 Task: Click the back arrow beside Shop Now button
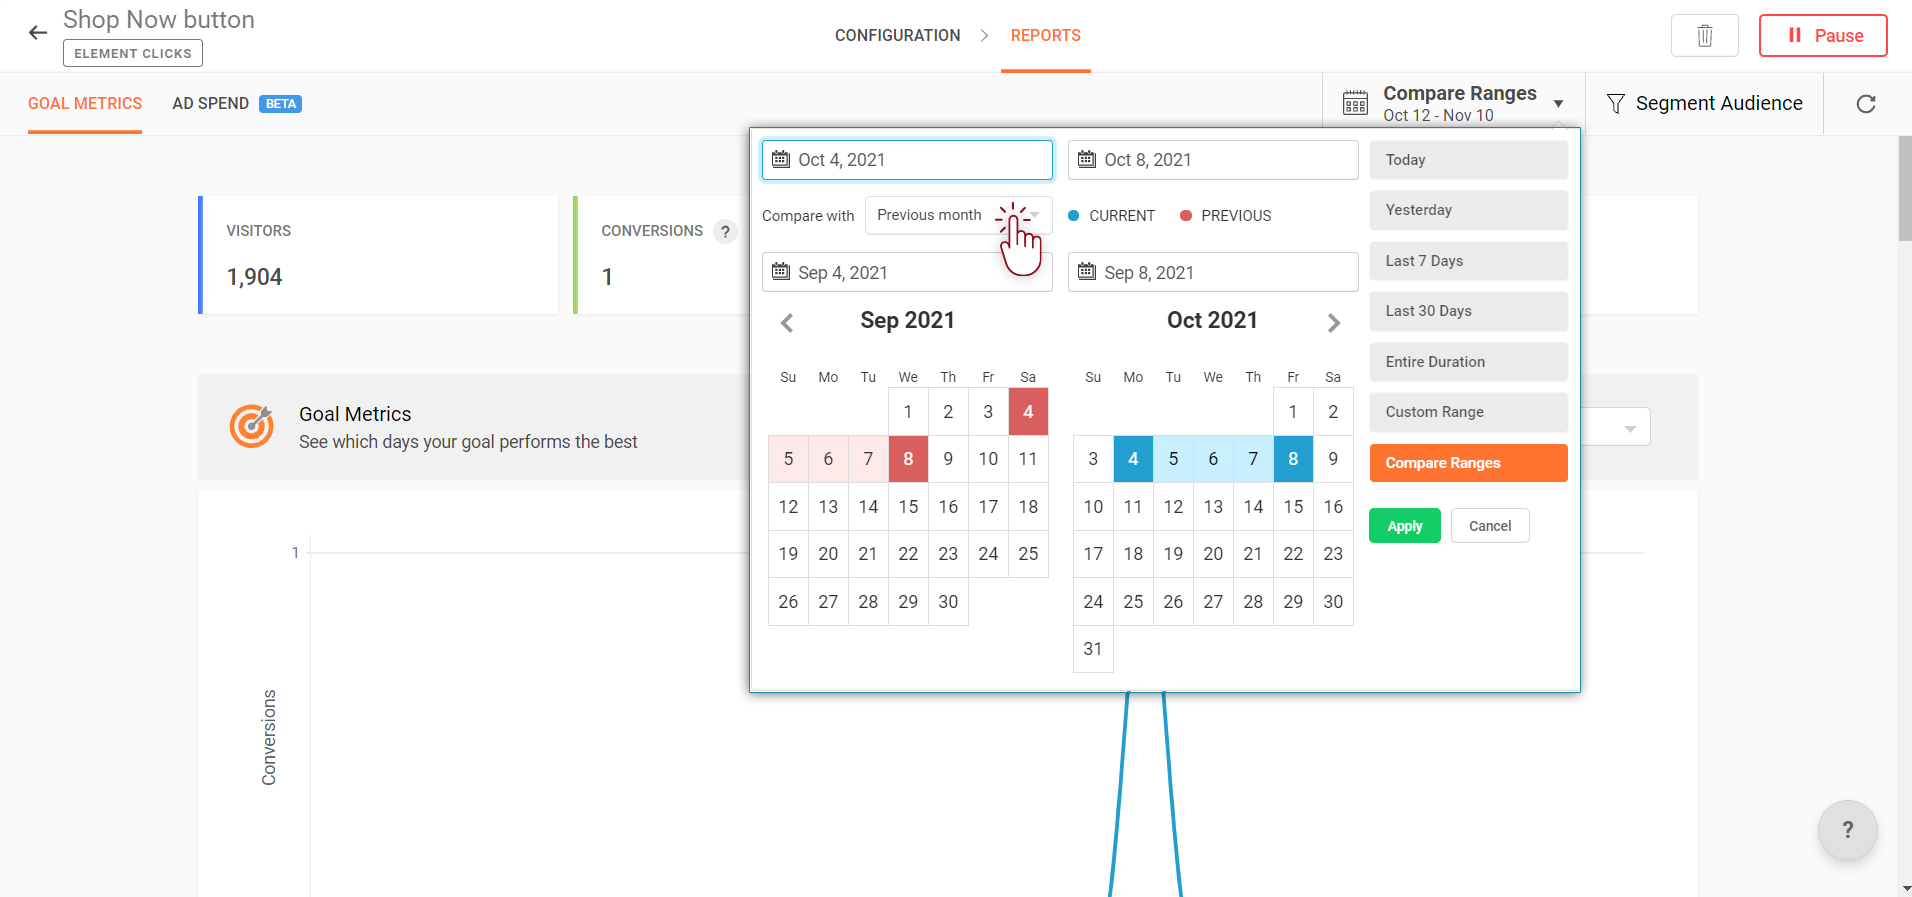38,33
